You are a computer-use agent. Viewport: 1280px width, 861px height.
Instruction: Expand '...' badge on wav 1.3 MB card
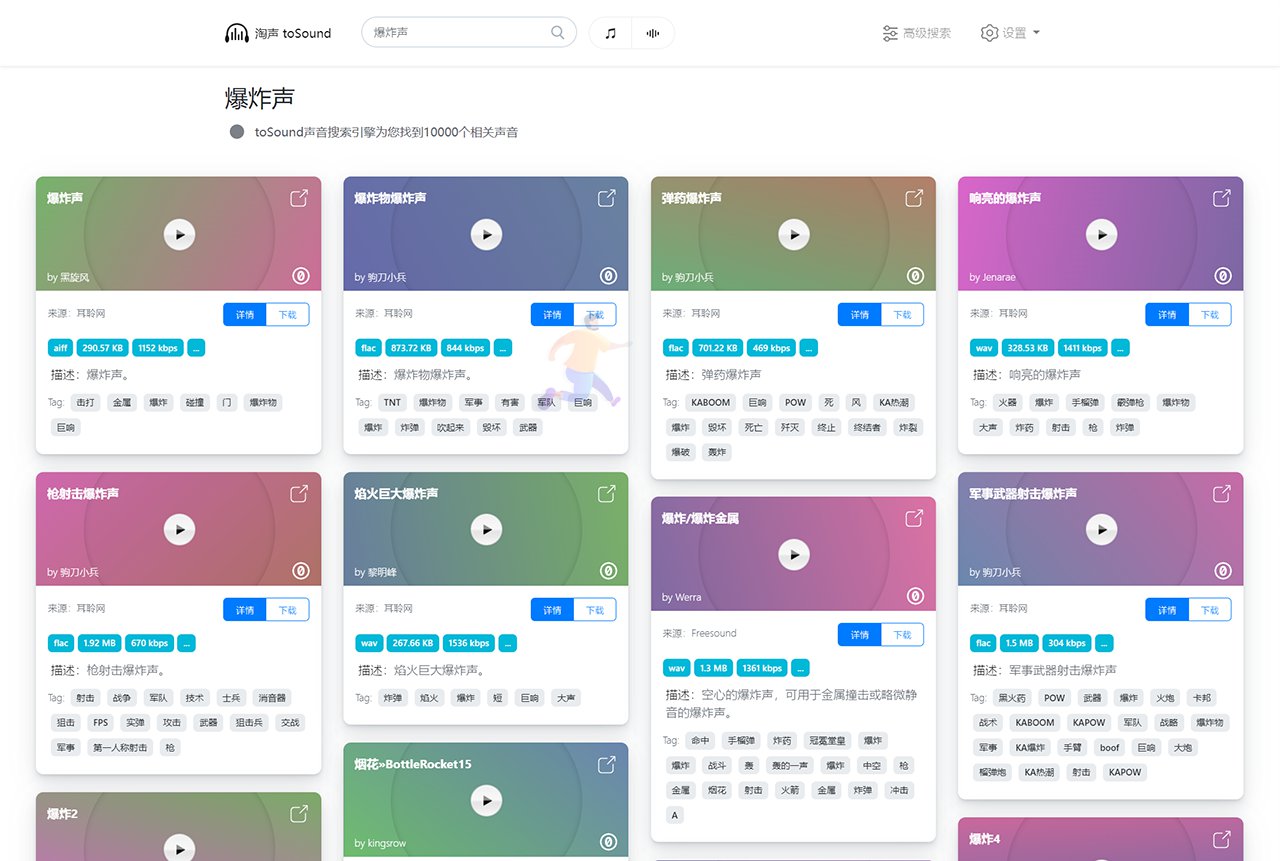(801, 668)
